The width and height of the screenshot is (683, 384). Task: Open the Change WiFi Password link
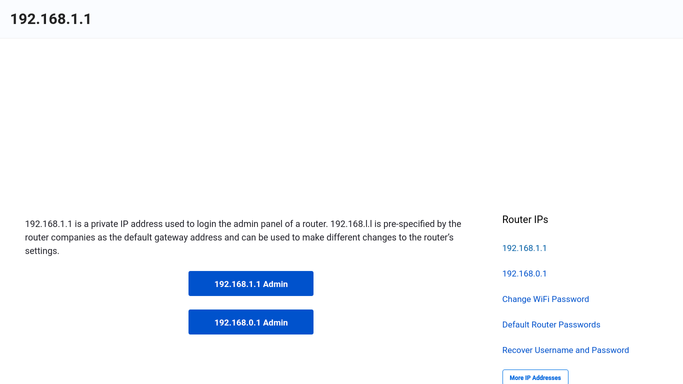click(545, 299)
